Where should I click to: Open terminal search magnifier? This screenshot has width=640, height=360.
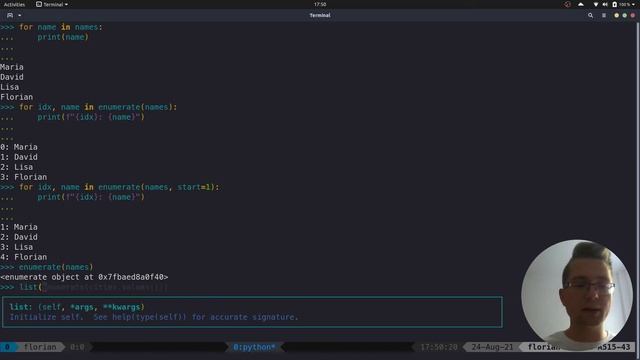(x=590, y=15)
